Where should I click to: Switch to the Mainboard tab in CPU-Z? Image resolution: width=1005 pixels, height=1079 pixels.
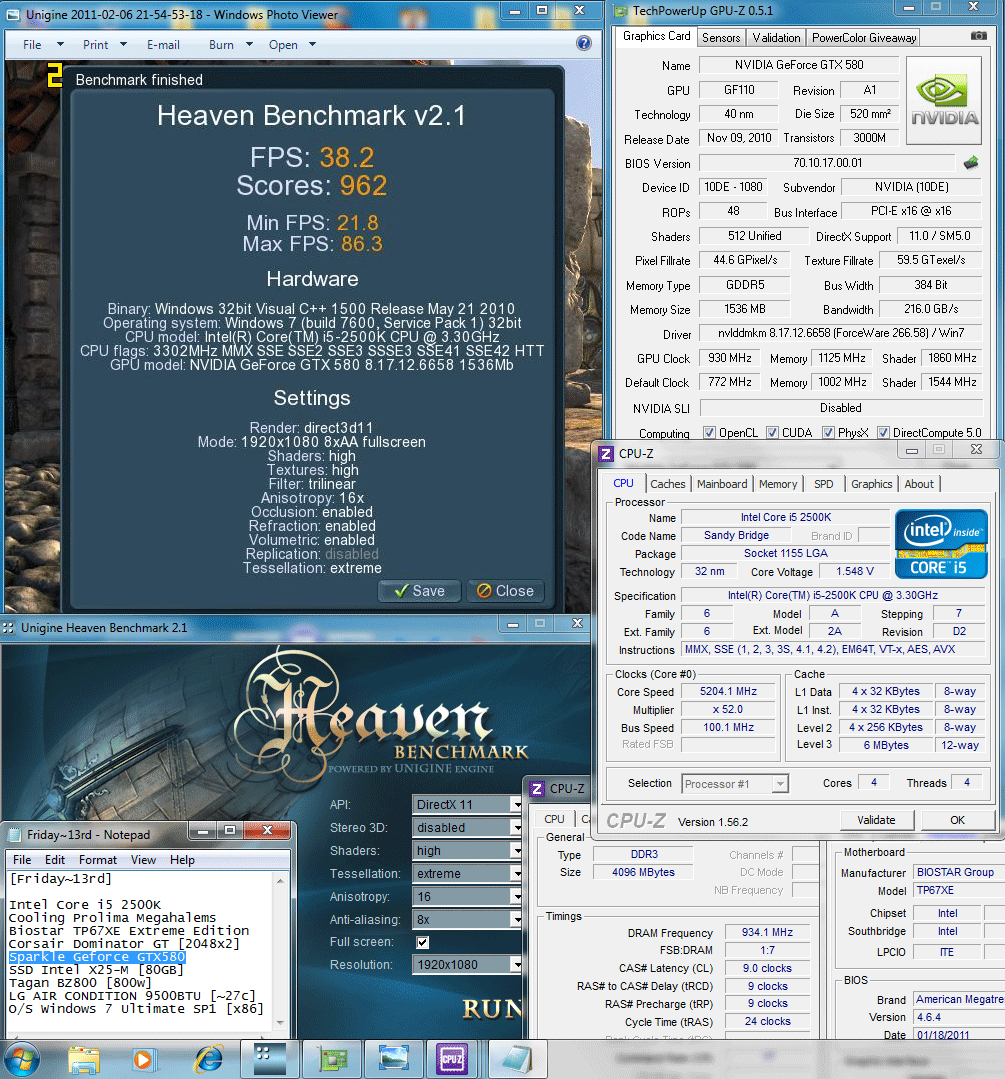pyautogui.click(x=721, y=484)
